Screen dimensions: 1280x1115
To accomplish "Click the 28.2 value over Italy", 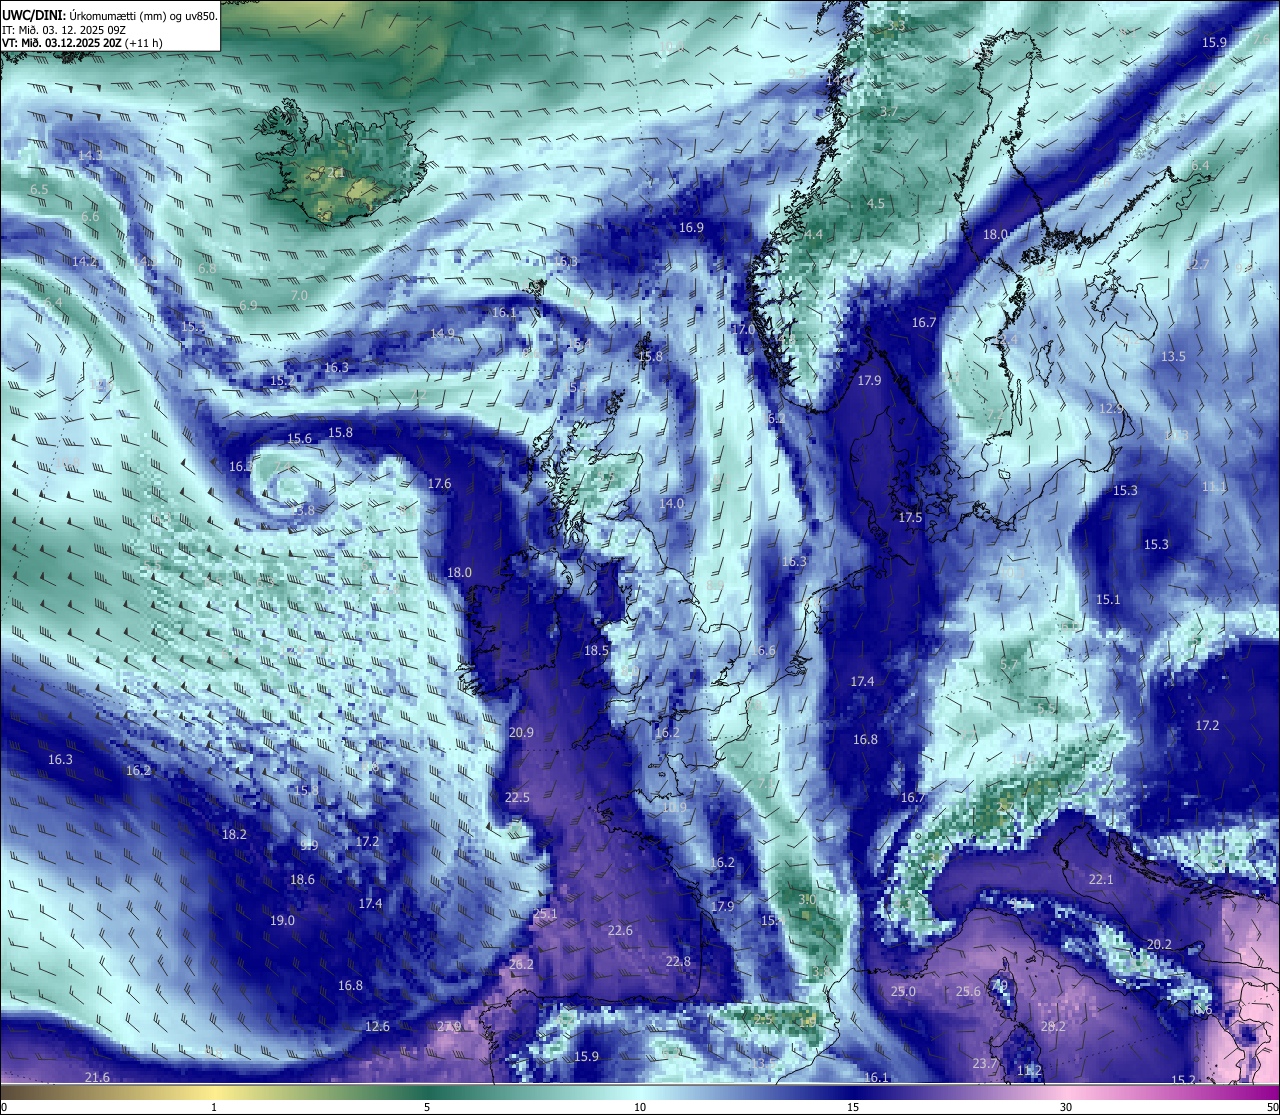I will pyautogui.click(x=1053, y=1026).
